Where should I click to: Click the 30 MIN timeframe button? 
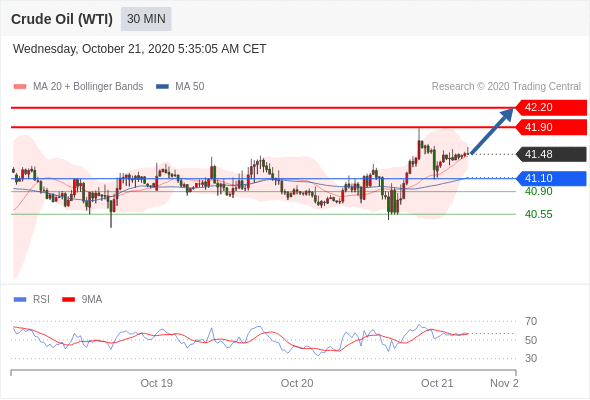[x=146, y=19]
